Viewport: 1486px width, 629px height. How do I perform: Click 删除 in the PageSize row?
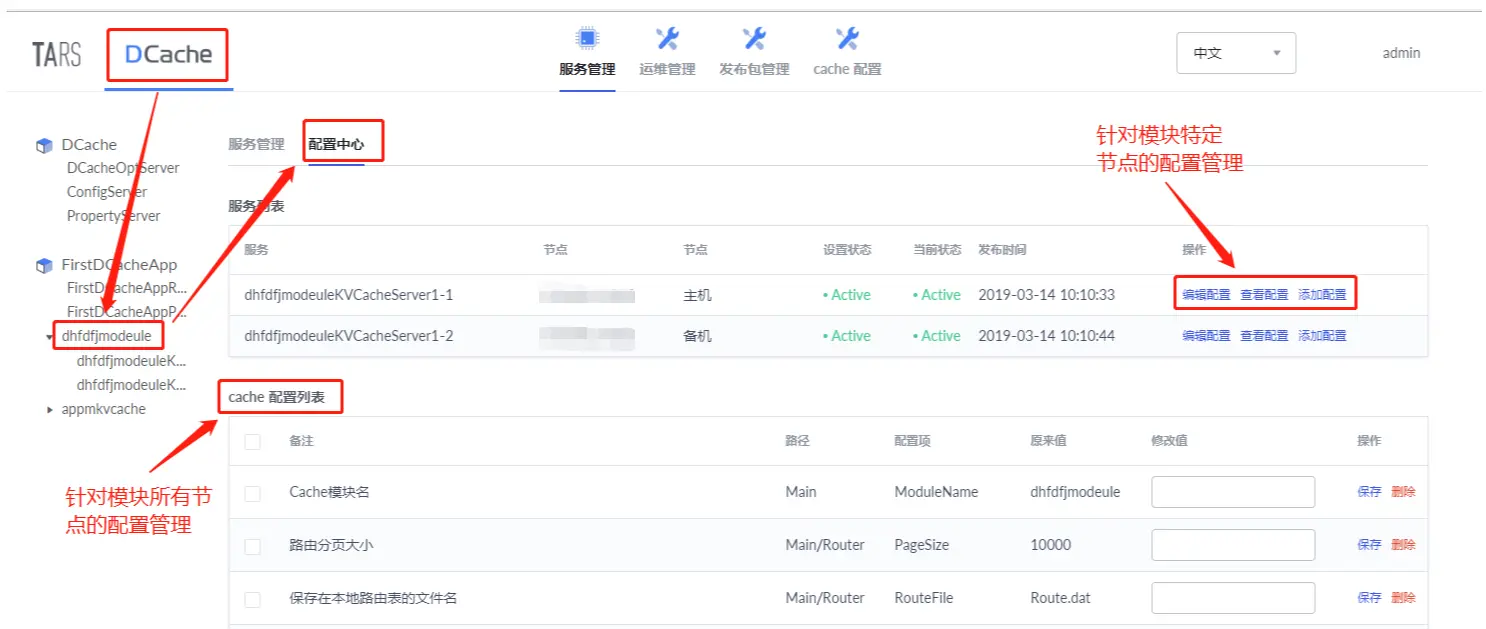tap(1403, 545)
